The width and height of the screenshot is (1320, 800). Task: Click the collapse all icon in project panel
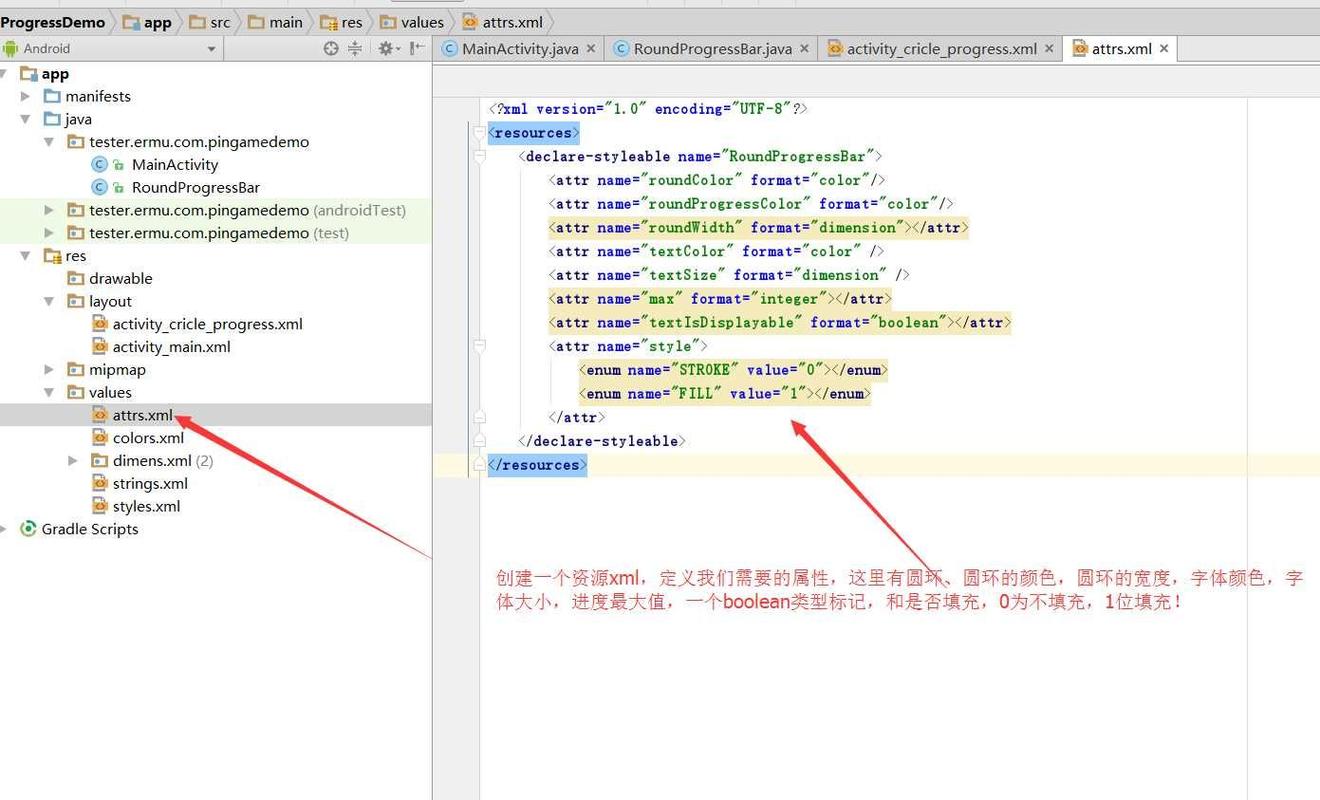355,48
